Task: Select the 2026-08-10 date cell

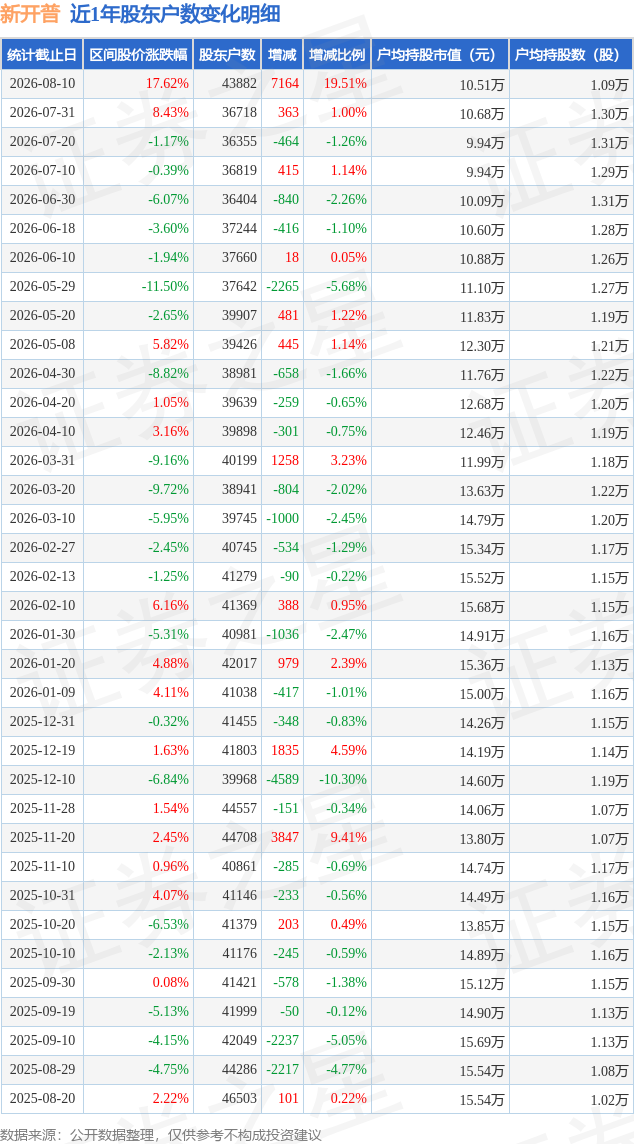Action: [42, 84]
